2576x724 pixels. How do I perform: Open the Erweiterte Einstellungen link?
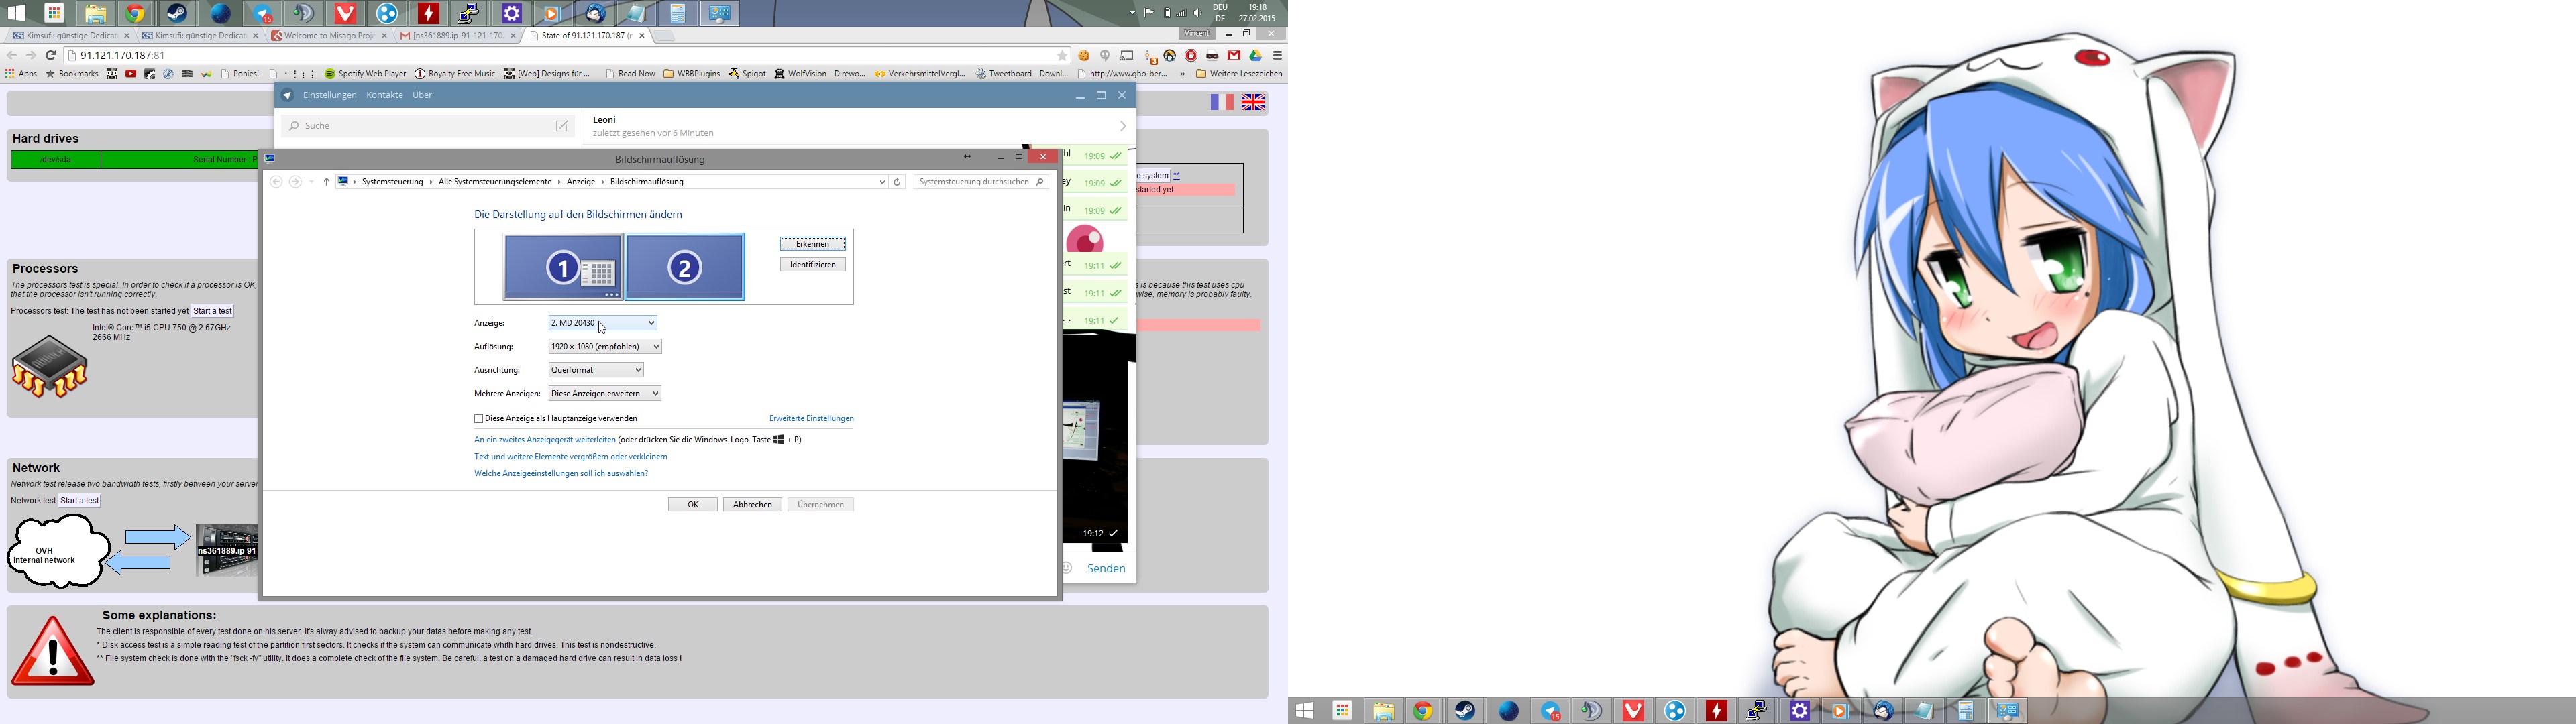(811, 419)
